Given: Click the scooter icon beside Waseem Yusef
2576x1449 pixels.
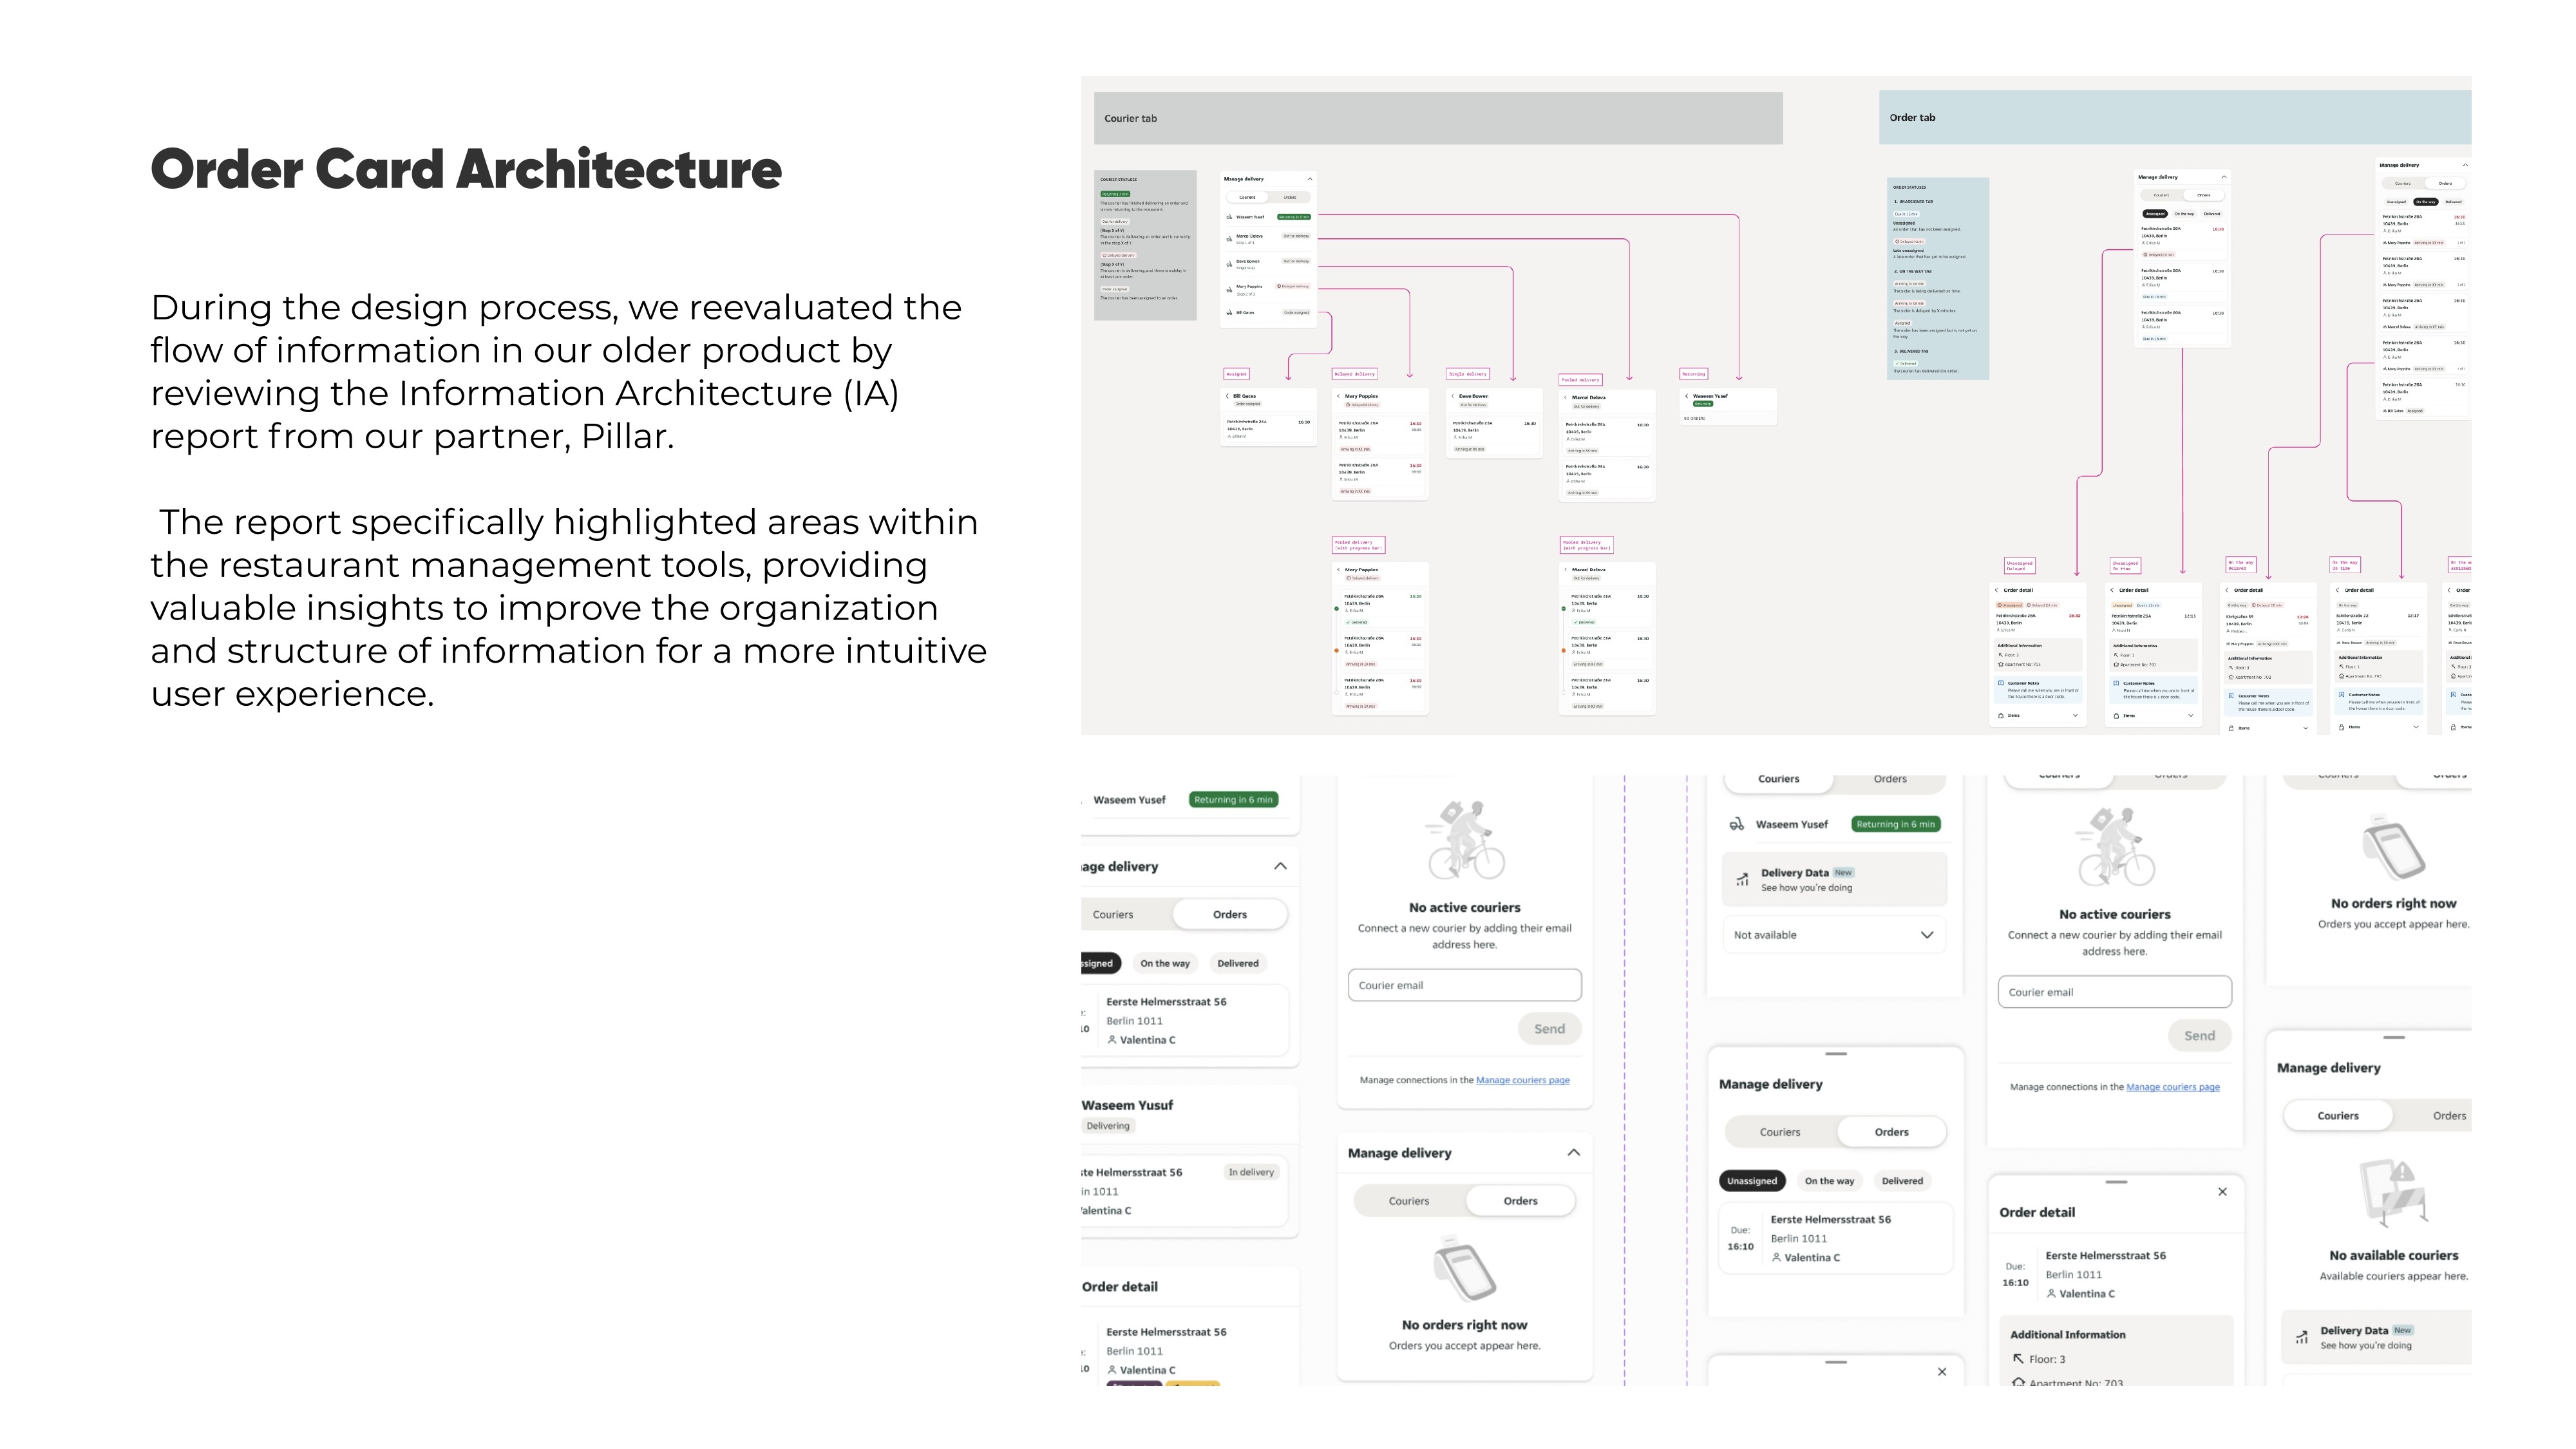Looking at the screenshot, I should (x=1737, y=824).
